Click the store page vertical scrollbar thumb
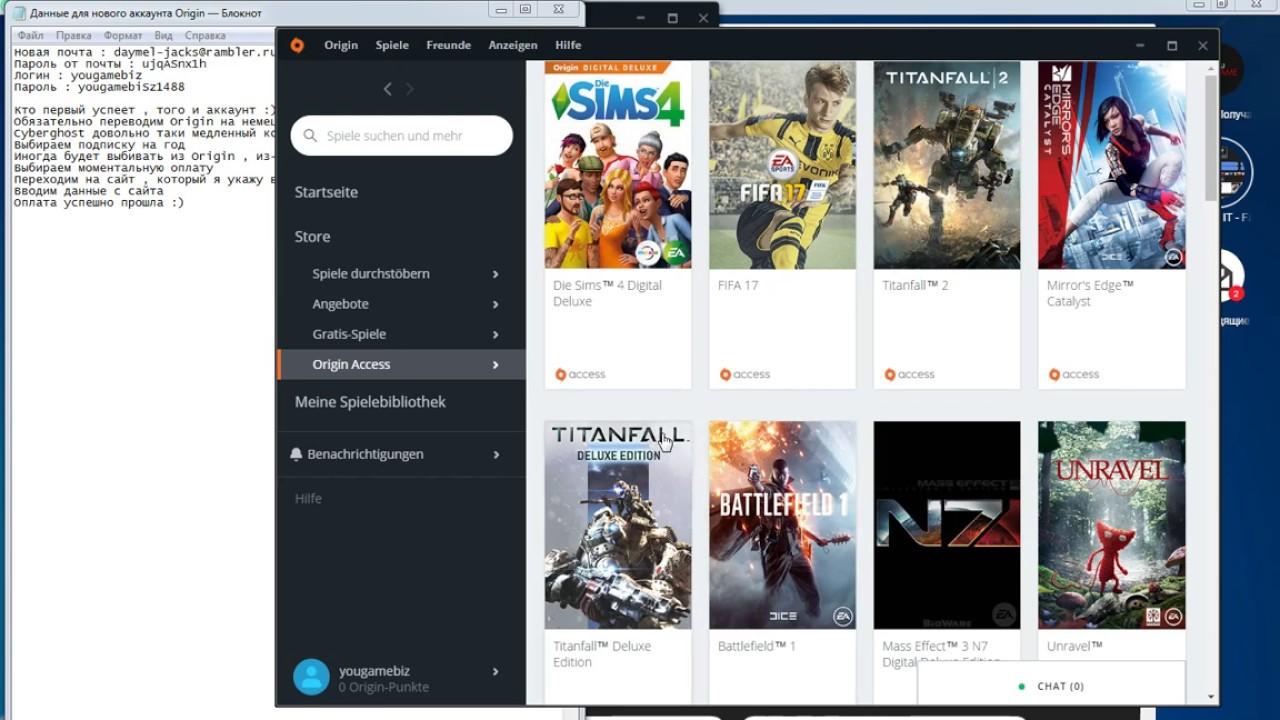The height and width of the screenshot is (720, 1280). (x=1211, y=138)
